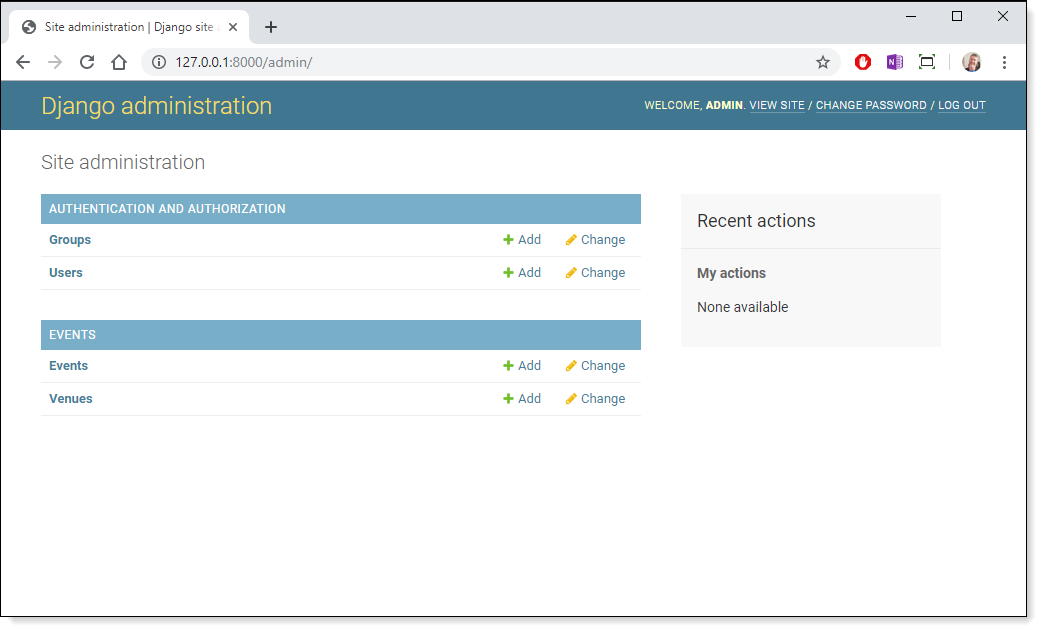Click Change for Groups

click(595, 240)
